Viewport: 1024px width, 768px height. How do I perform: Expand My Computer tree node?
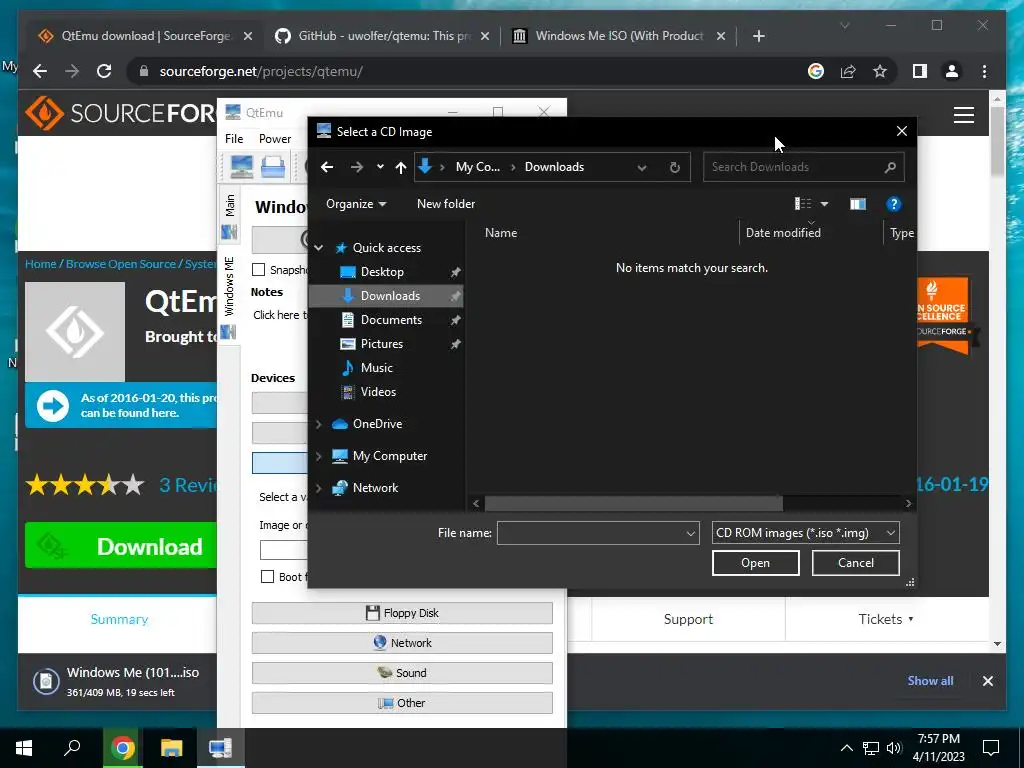(x=319, y=456)
